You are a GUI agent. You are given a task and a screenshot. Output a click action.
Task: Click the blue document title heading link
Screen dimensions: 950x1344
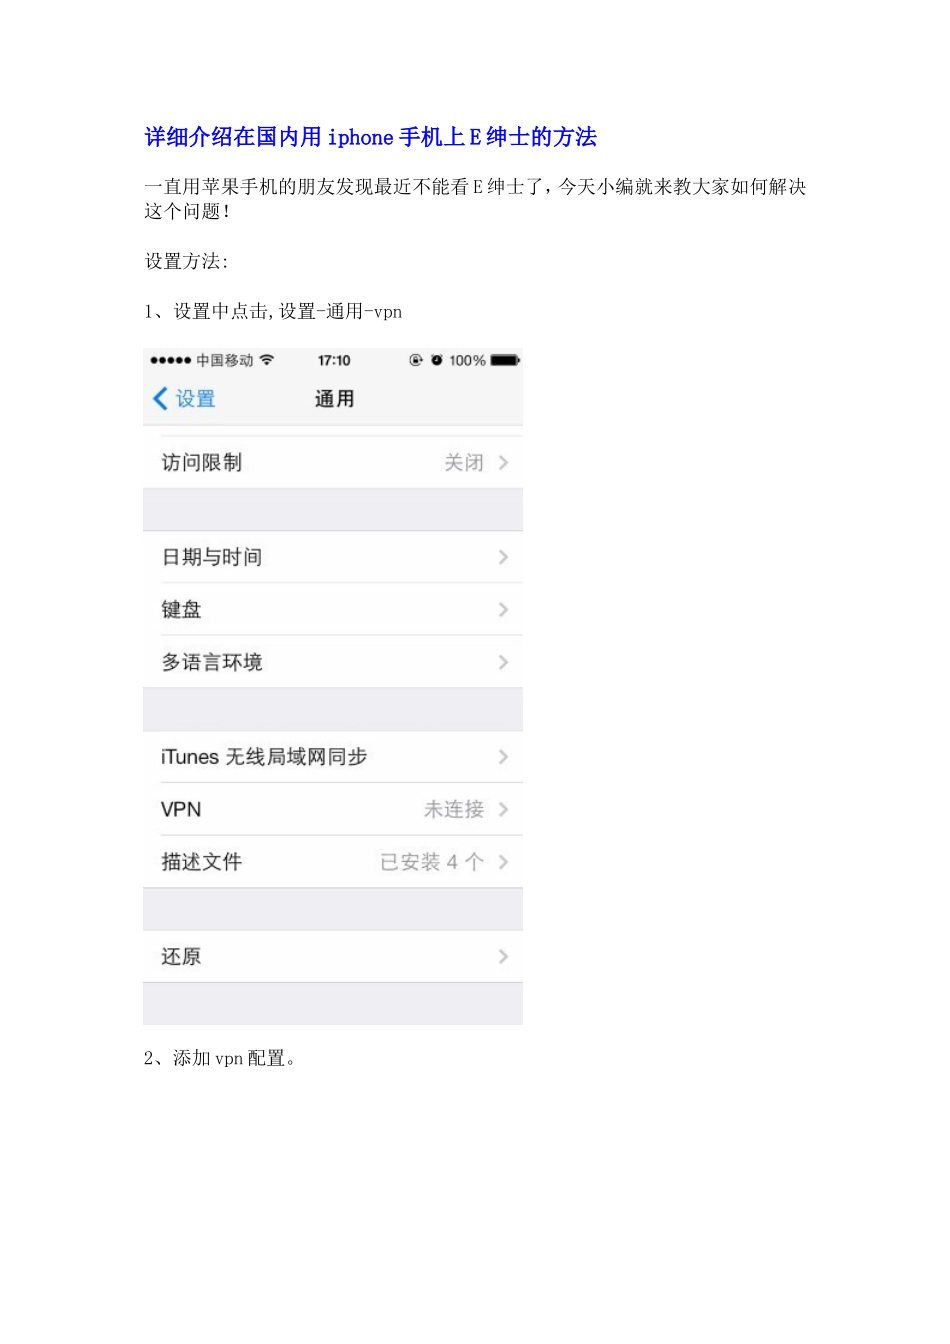[371, 137]
